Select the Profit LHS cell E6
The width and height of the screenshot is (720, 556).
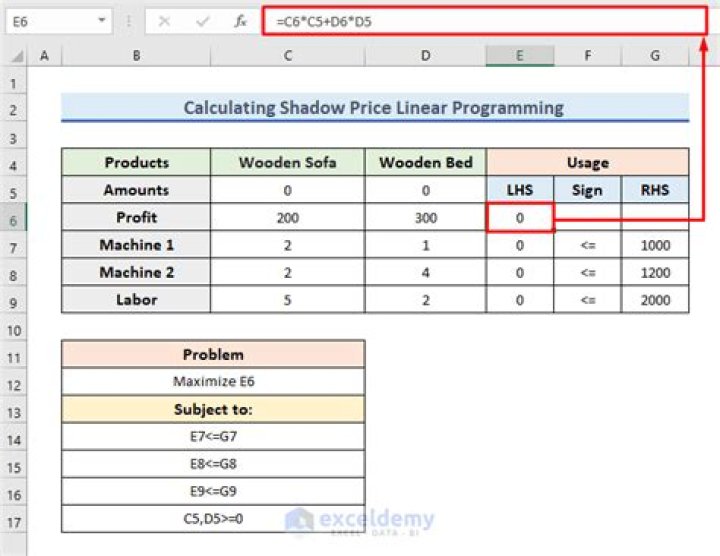coord(520,217)
